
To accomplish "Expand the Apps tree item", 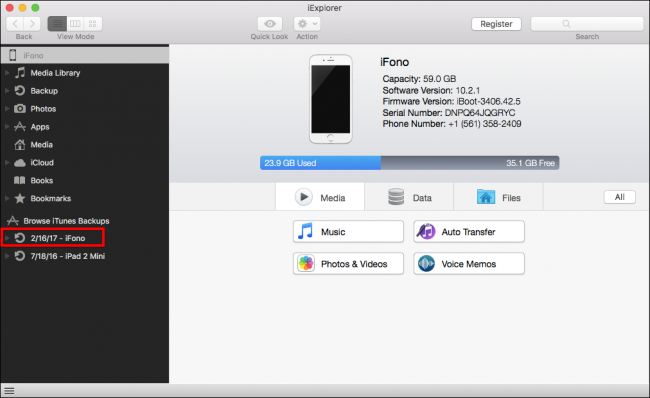I will point(7,126).
